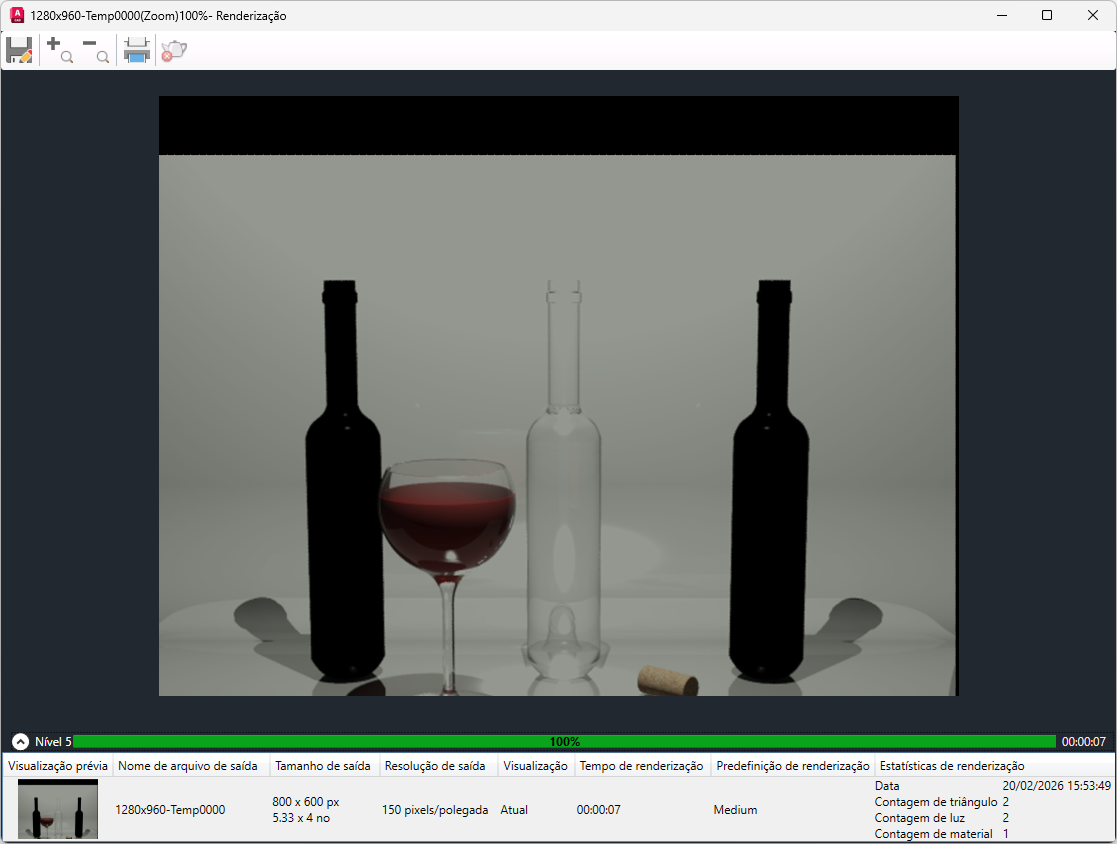1117x844 pixels.
Task: Click the elapsed time beside progress bar
Action: [1084, 741]
